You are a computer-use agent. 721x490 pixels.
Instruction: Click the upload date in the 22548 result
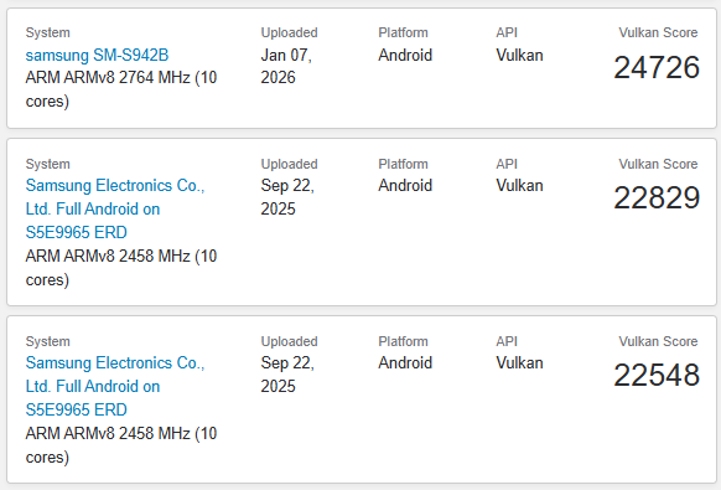coord(286,373)
